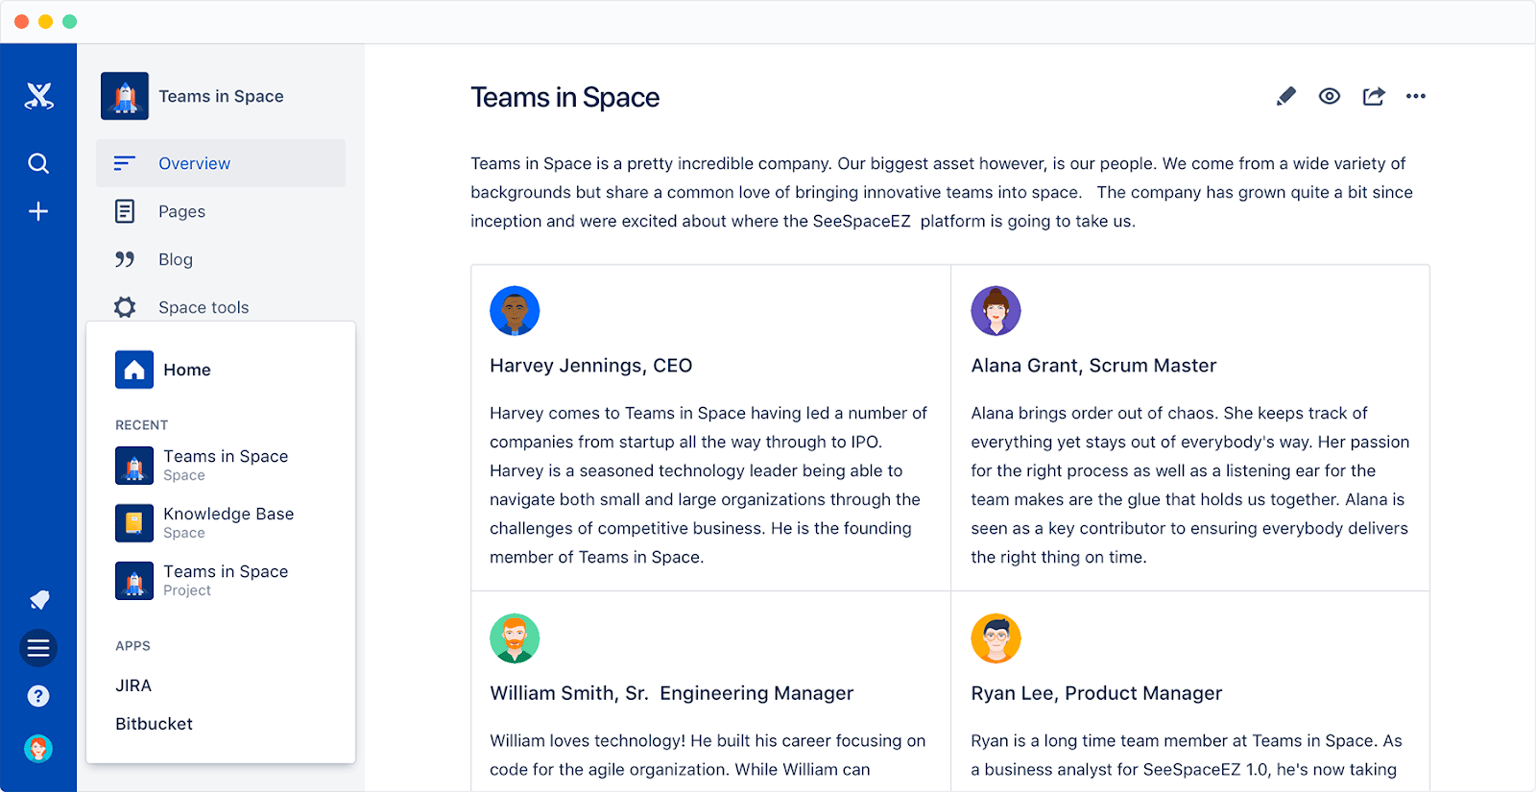Create new content with the plus icon
The height and width of the screenshot is (792, 1536).
(x=38, y=211)
